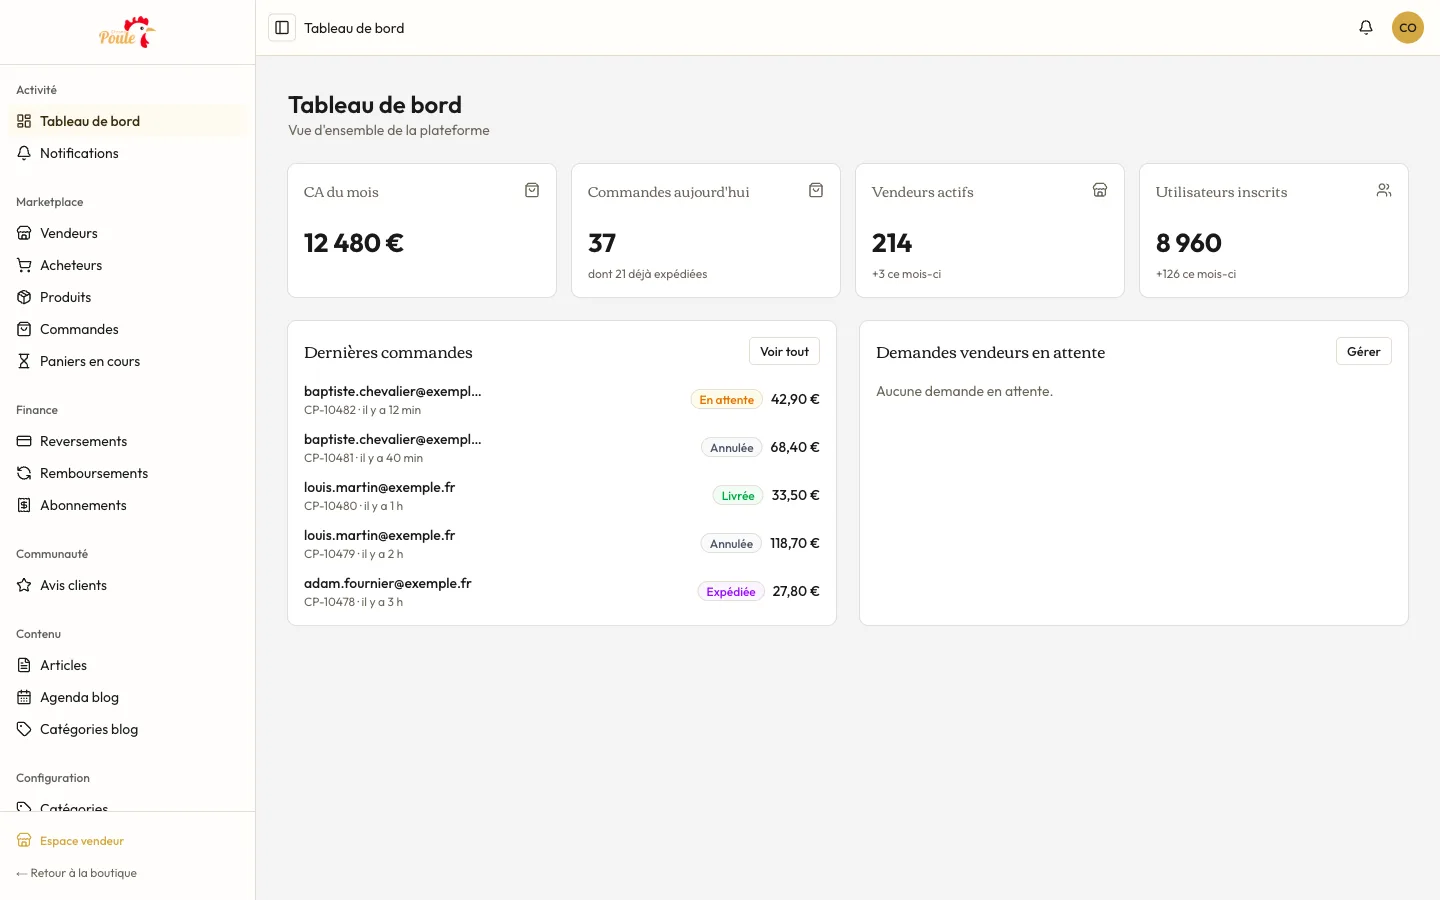Viewport: 1440px width, 900px height.
Task: Click the 33,50 € order amount
Action: tap(796, 495)
